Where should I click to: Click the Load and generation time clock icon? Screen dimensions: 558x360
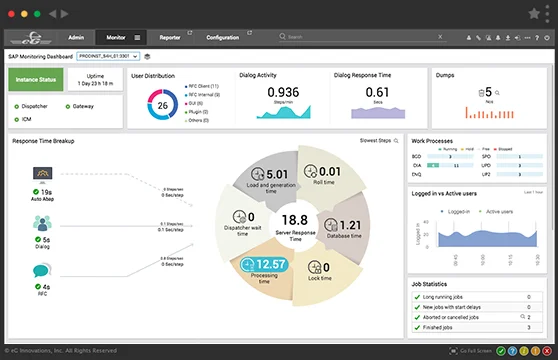click(x=258, y=174)
